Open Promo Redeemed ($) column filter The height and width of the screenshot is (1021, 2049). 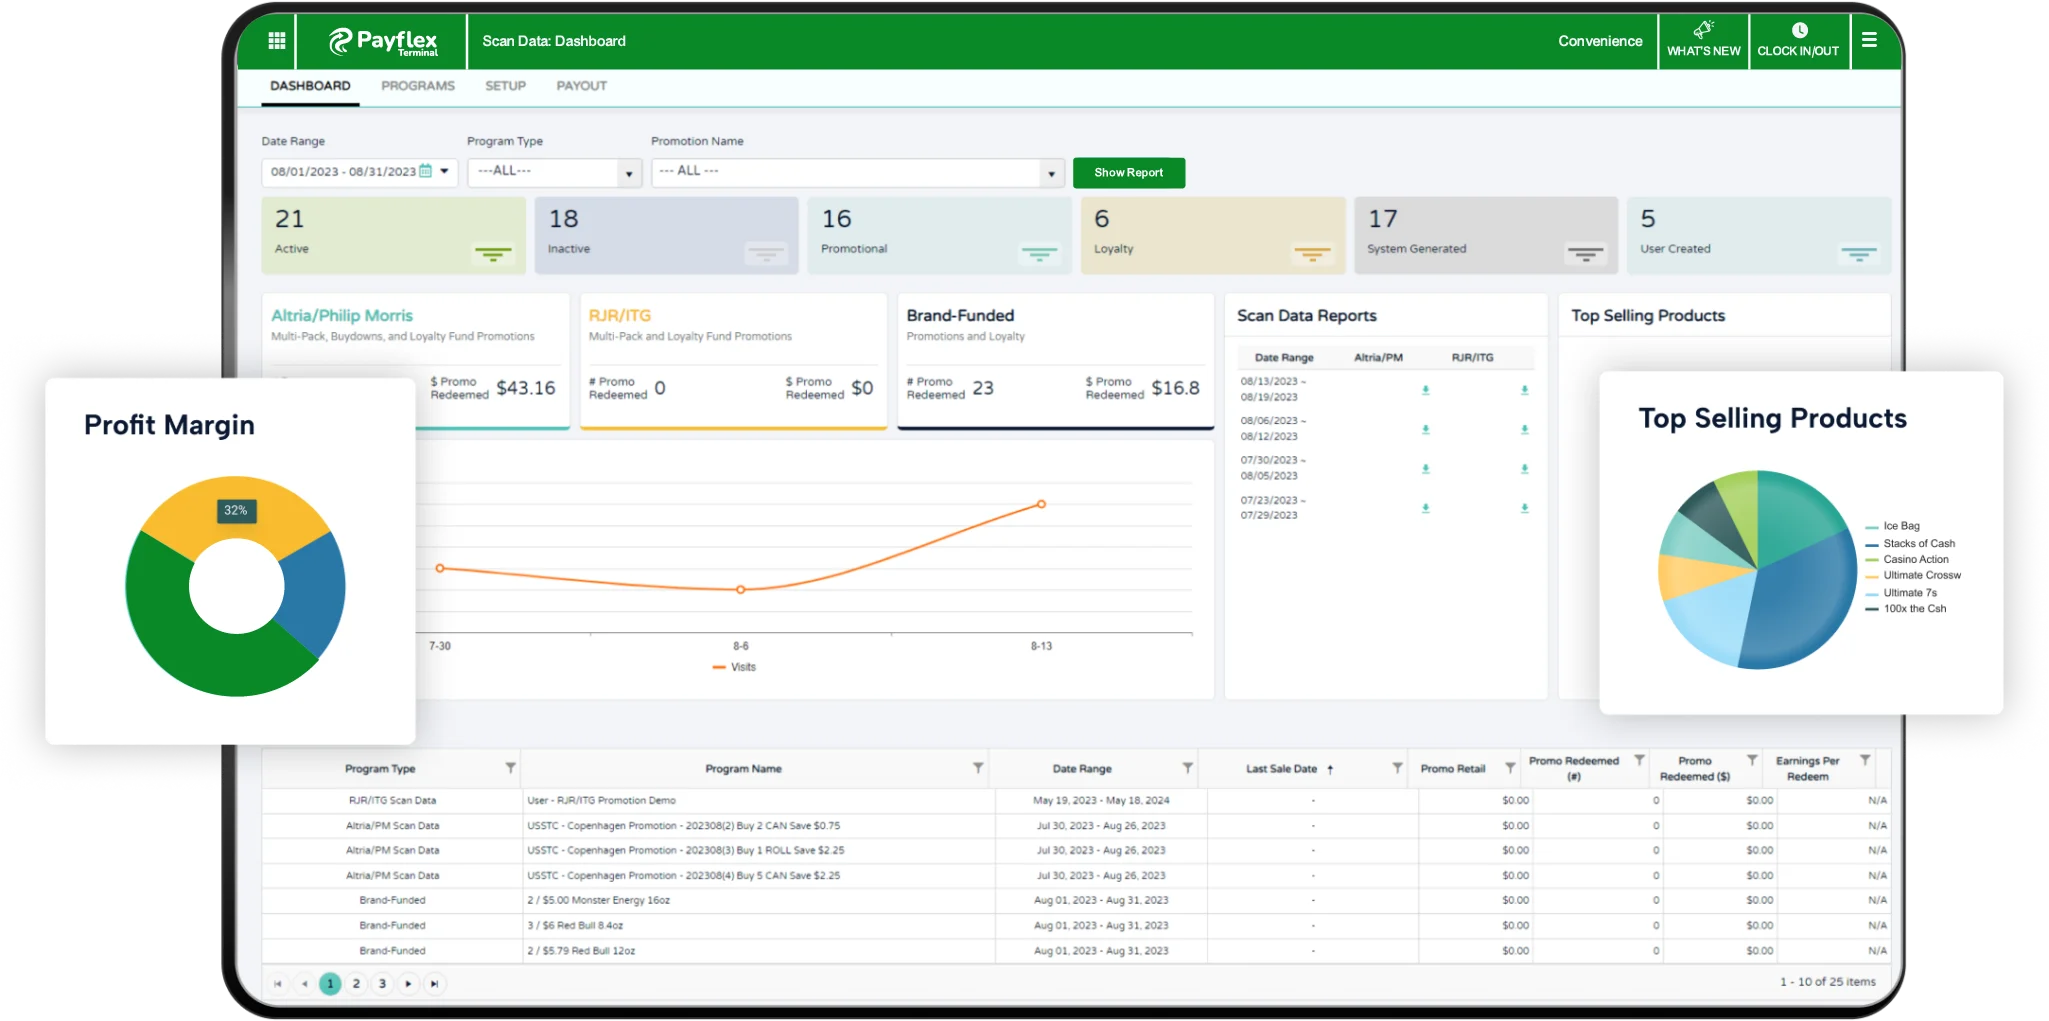pyautogui.click(x=1752, y=761)
